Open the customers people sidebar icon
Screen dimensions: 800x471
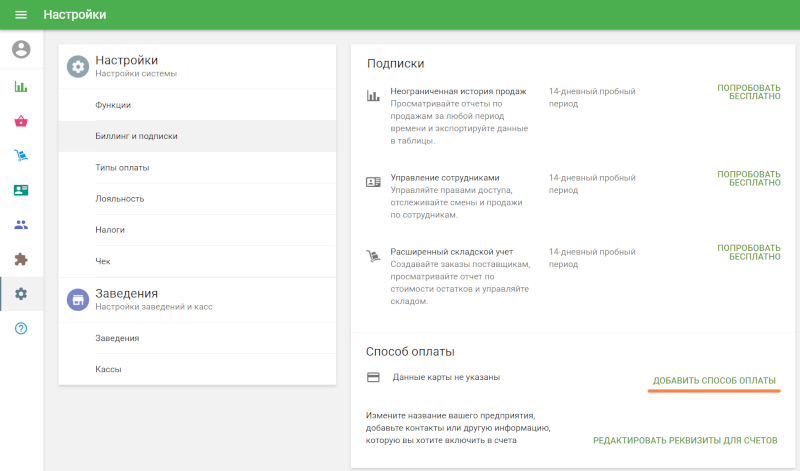(x=21, y=225)
